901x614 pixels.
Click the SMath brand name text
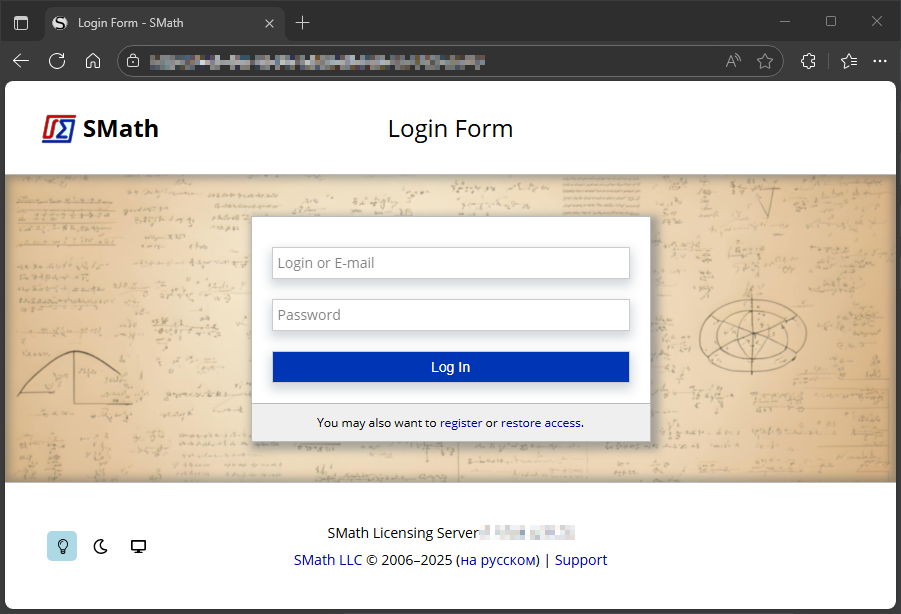click(121, 129)
